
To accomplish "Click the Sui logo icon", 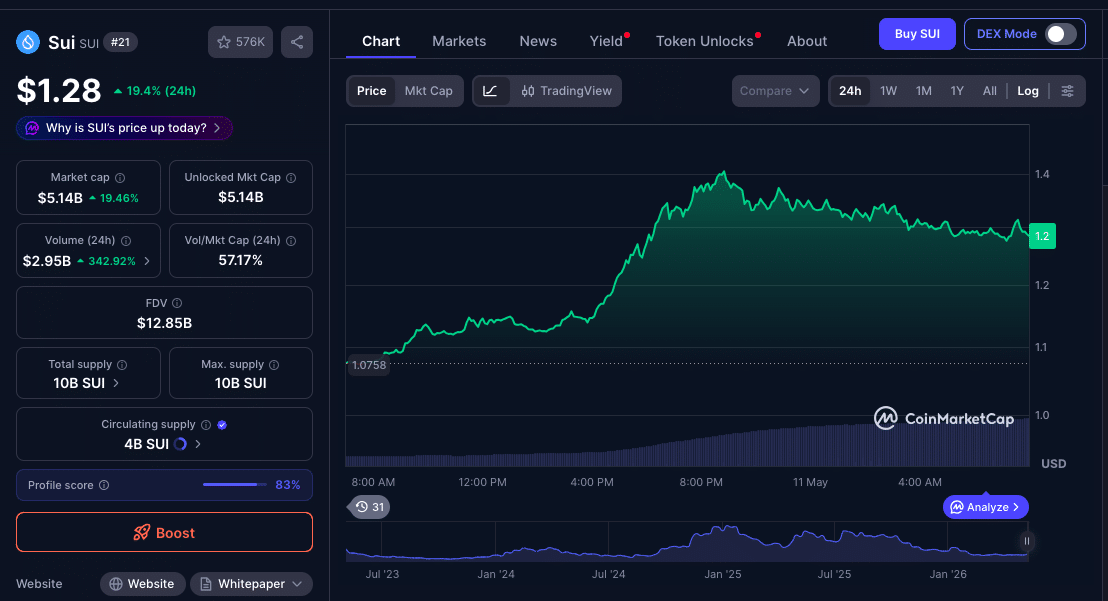I will (28, 42).
